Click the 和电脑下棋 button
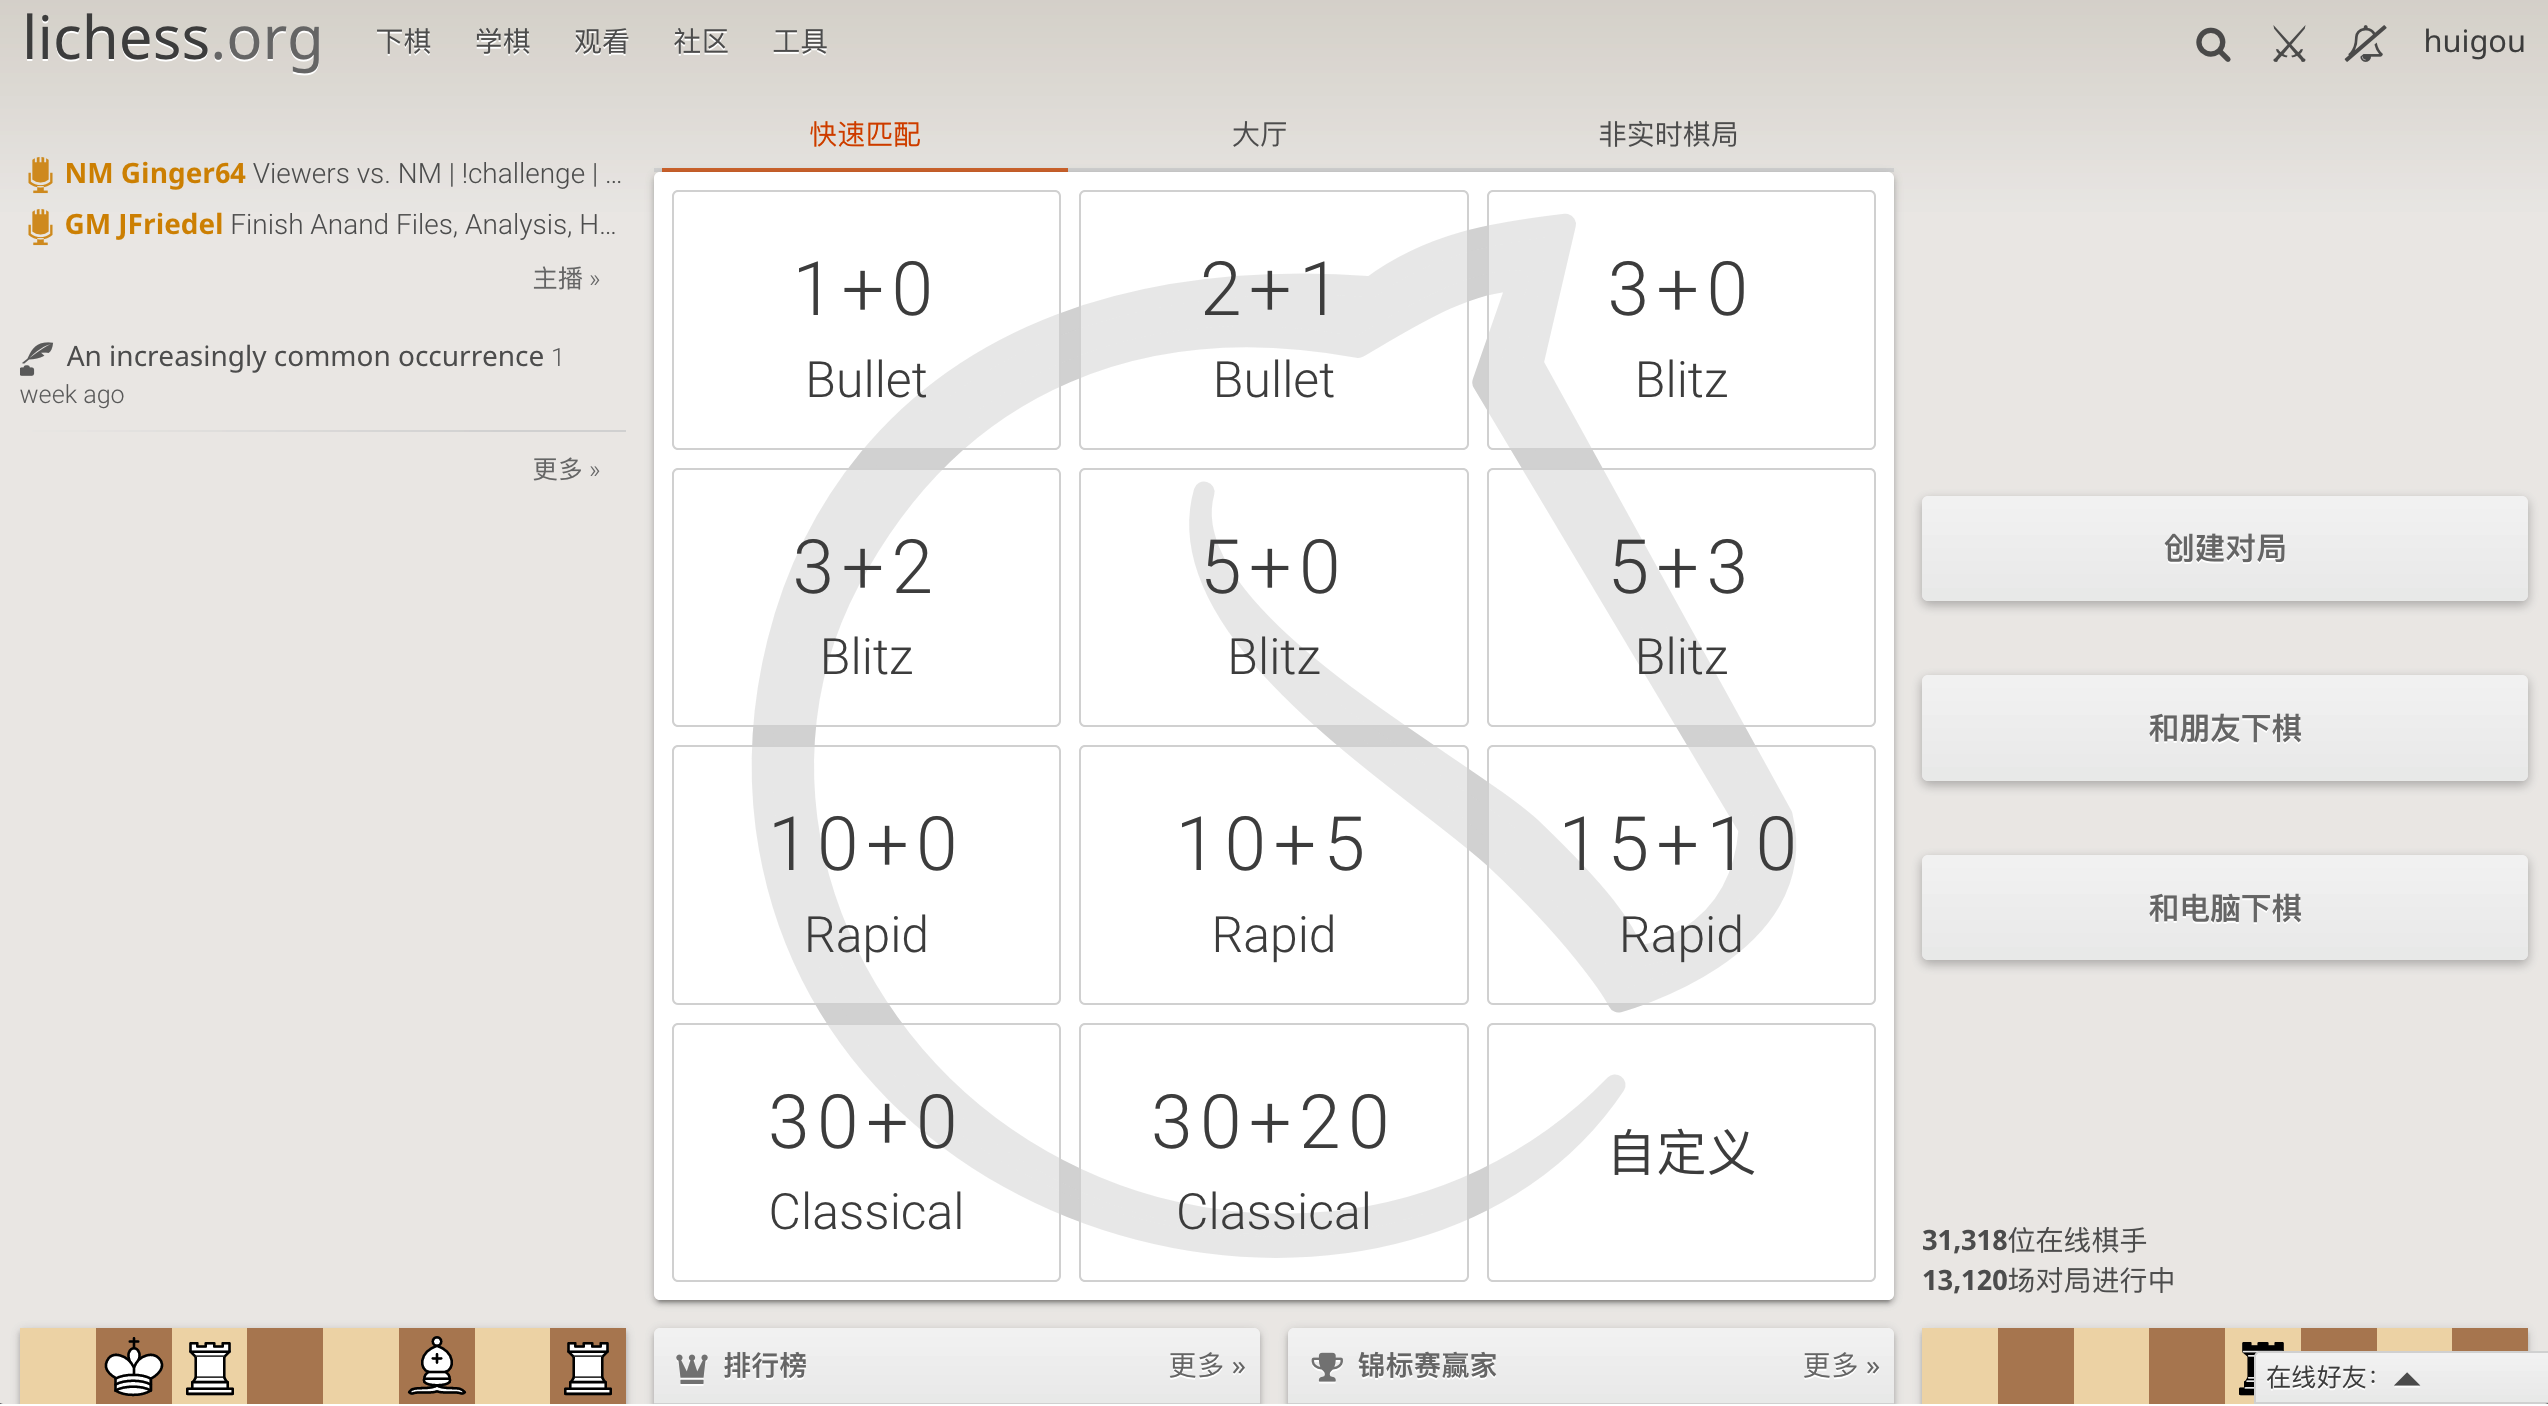The image size is (2548, 1406). pos(2224,908)
